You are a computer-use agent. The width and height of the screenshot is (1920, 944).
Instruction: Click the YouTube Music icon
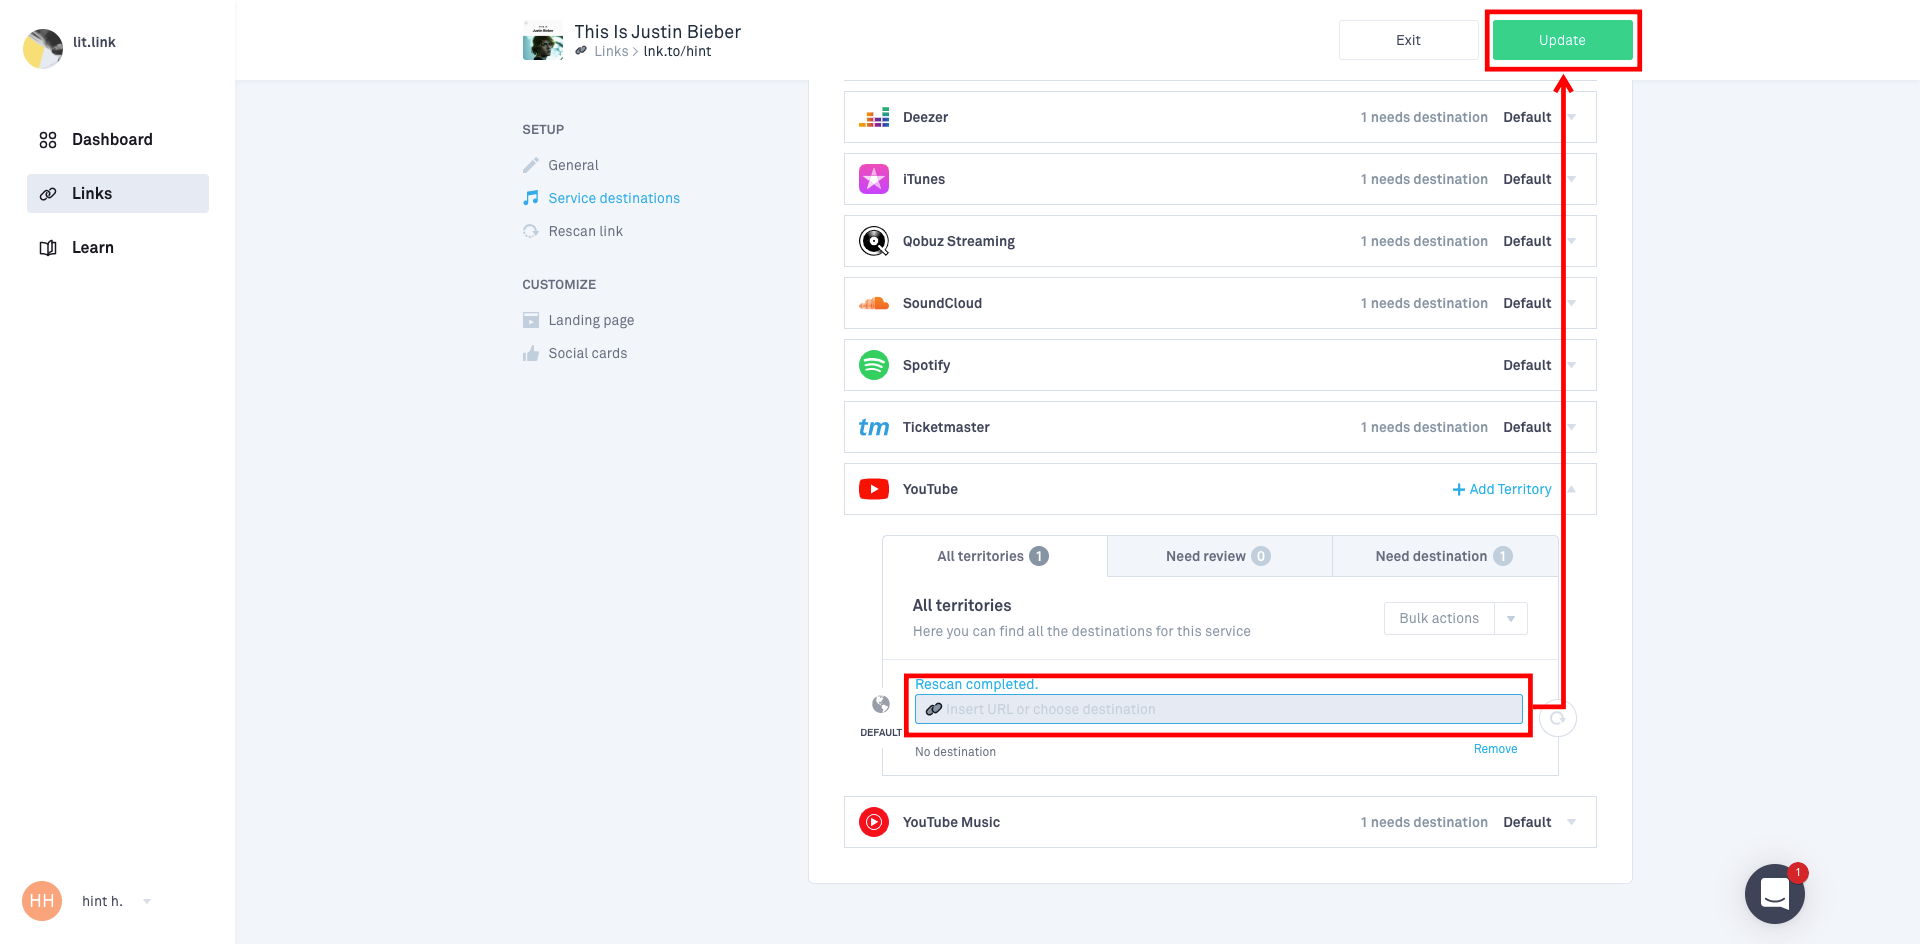pyautogui.click(x=874, y=822)
